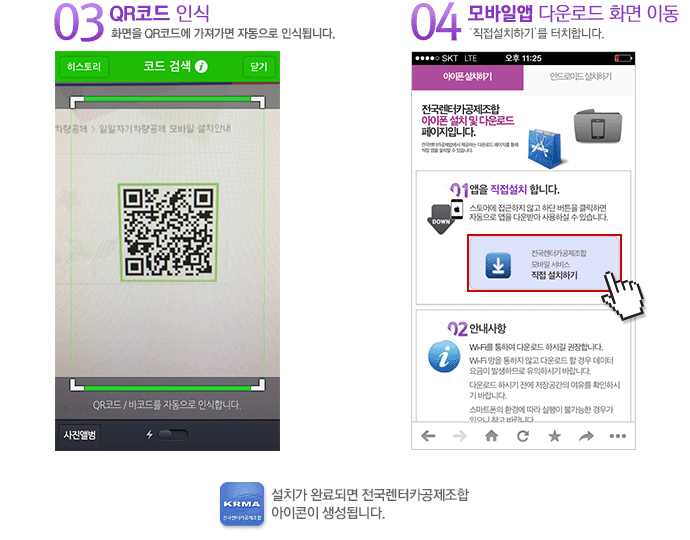Click '아이폰 설치 및 다운로드' purple text

click(x=467, y=121)
